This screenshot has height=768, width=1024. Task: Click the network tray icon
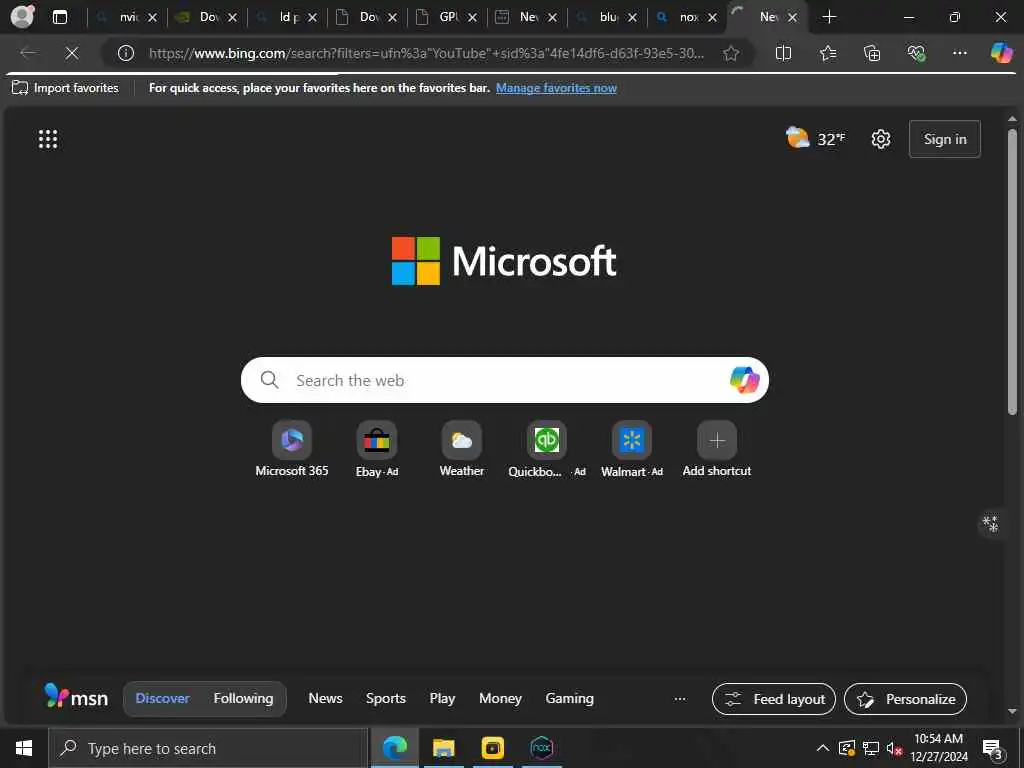(870, 749)
